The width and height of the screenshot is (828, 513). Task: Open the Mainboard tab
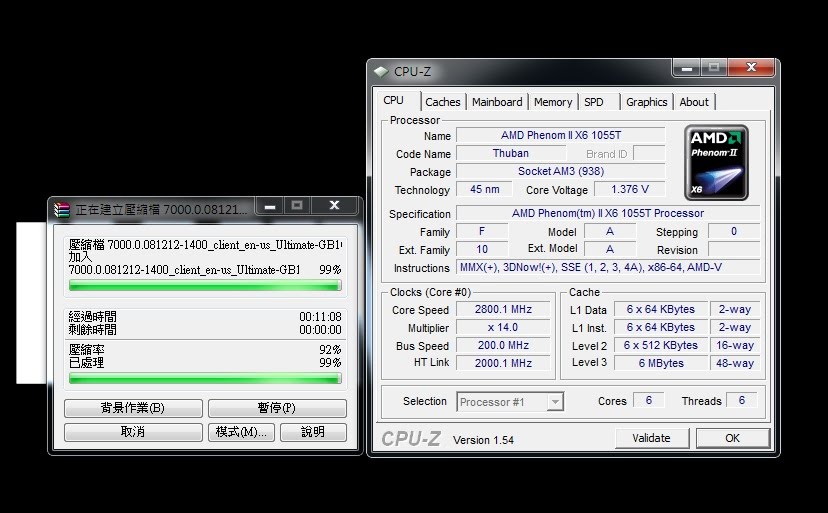tap(497, 102)
